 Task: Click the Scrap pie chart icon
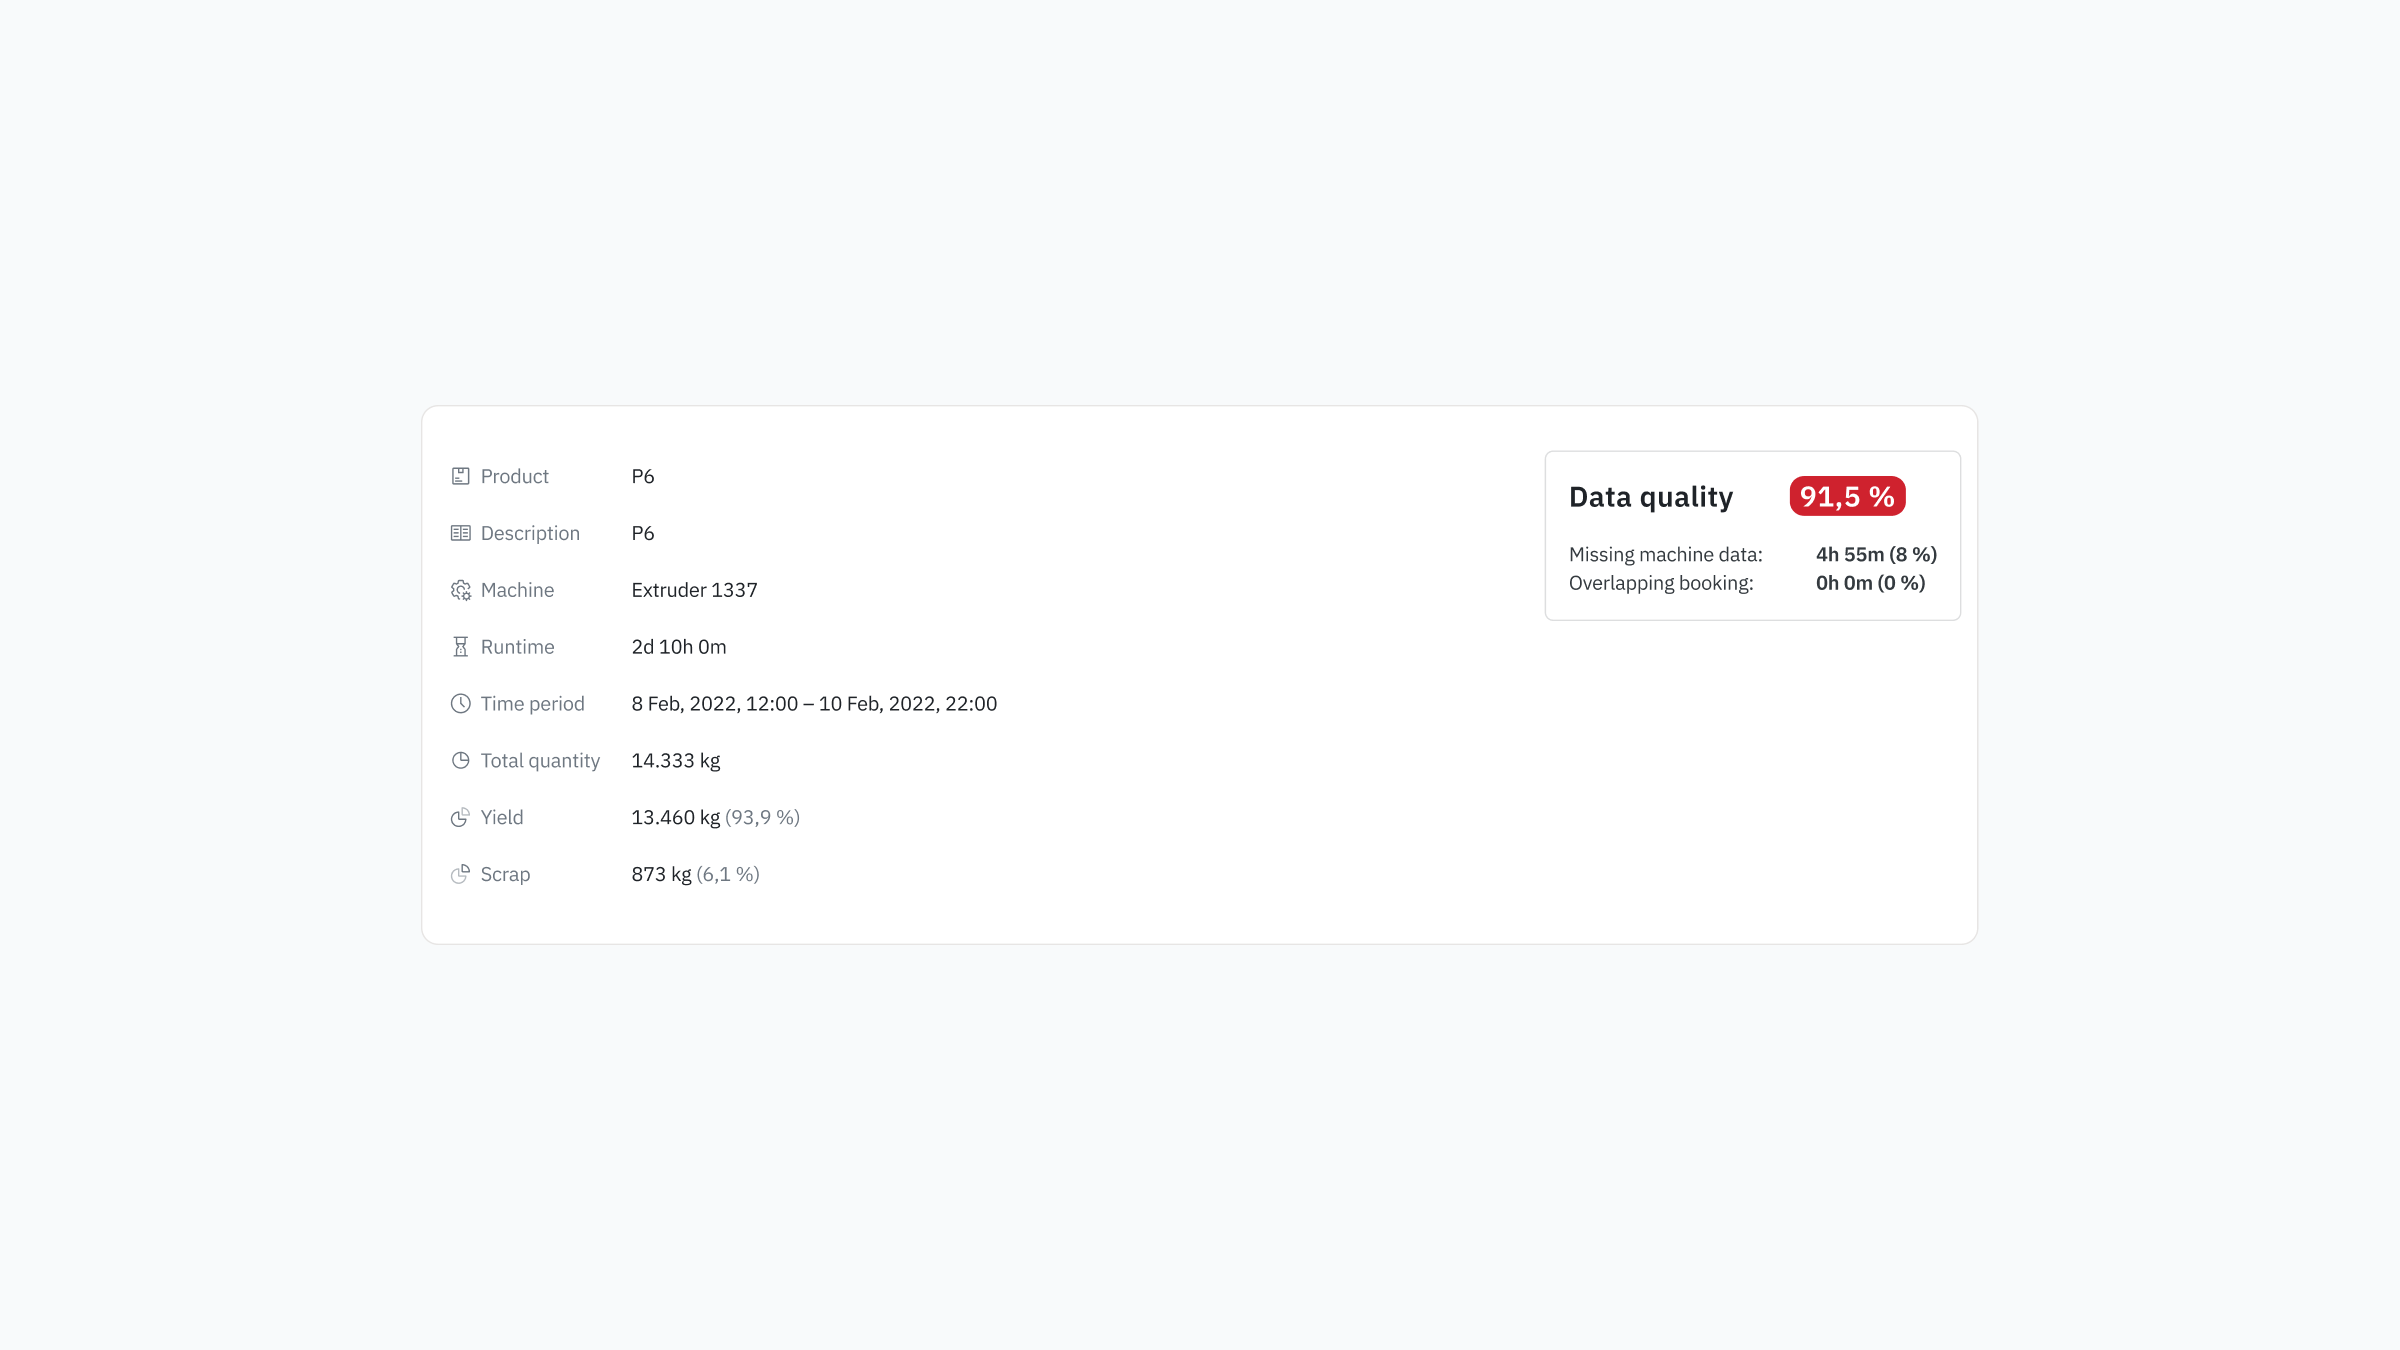click(x=460, y=874)
